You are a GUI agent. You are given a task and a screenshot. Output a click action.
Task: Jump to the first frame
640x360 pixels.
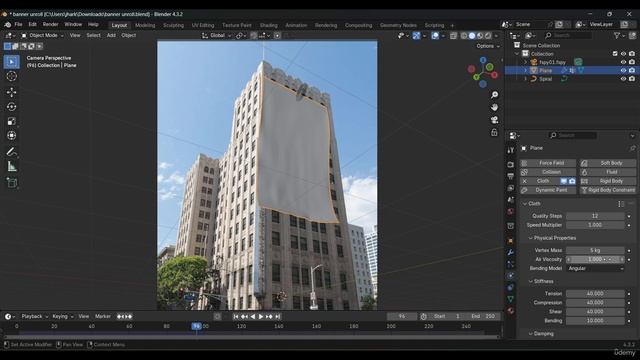pyautogui.click(x=236, y=316)
